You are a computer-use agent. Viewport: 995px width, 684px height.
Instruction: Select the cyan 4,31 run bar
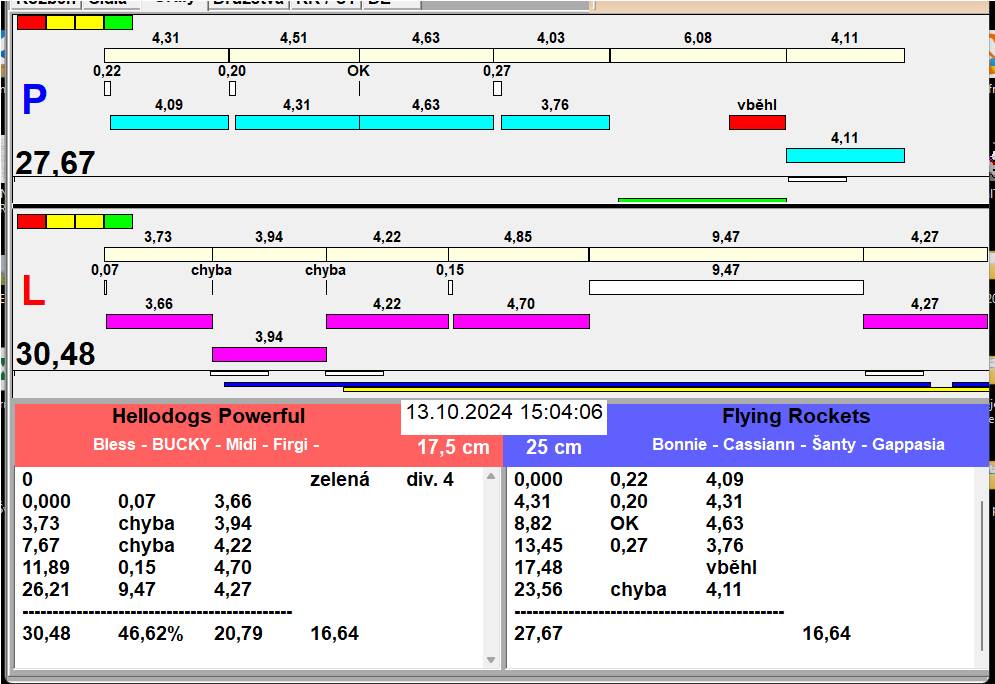(x=297, y=122)
